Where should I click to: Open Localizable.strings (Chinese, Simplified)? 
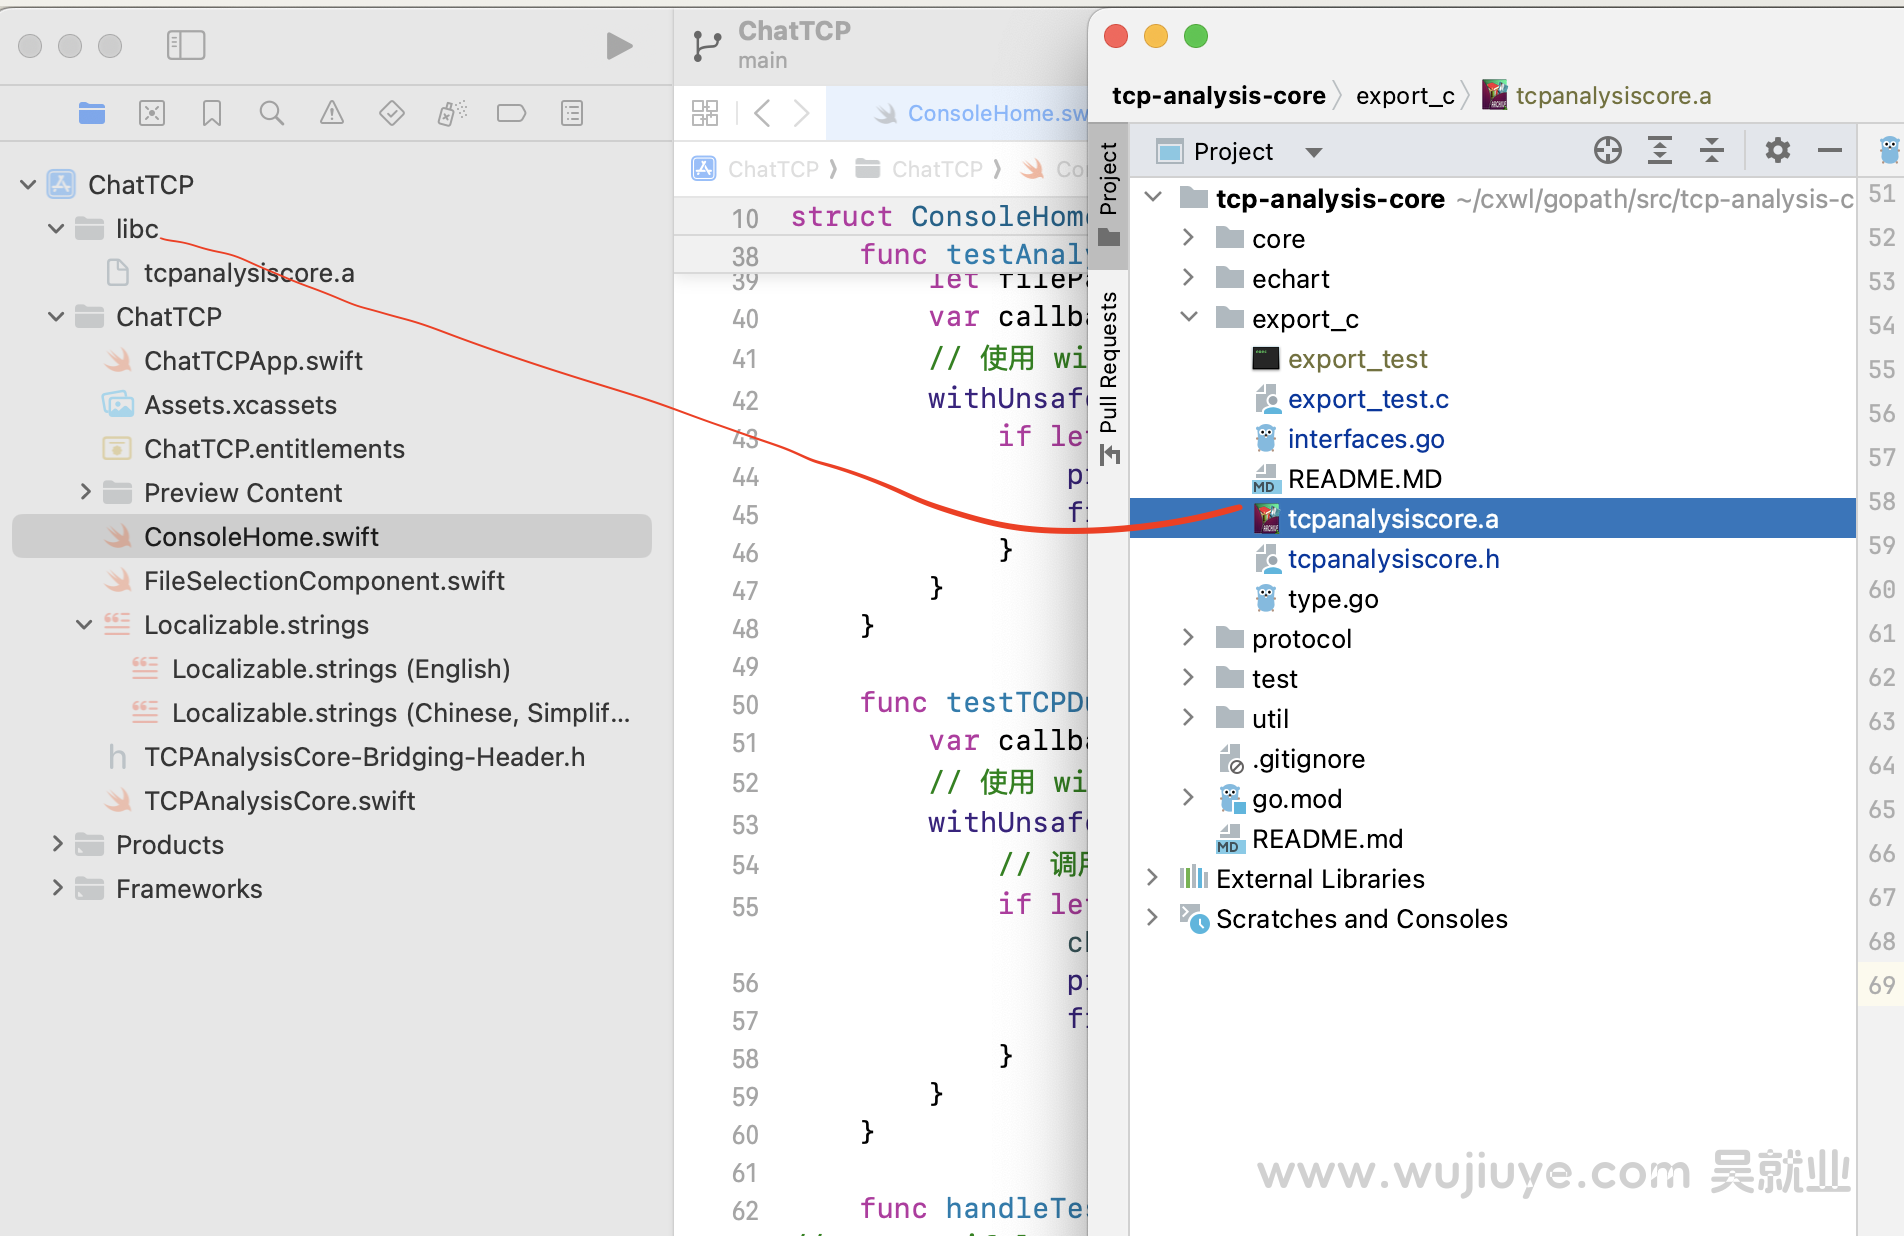[x=401, y=713]
